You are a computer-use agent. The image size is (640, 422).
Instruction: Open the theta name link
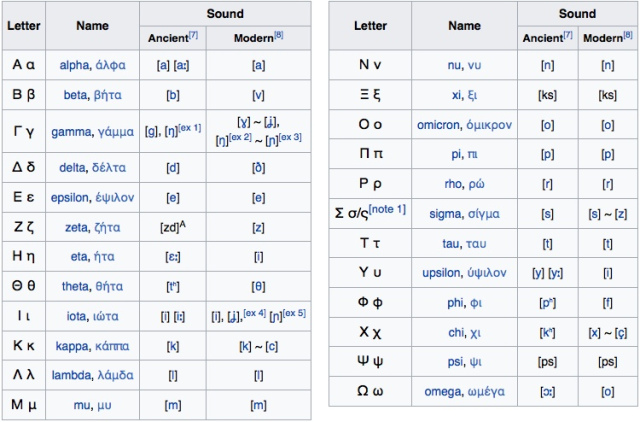click(x=75, y=286)
